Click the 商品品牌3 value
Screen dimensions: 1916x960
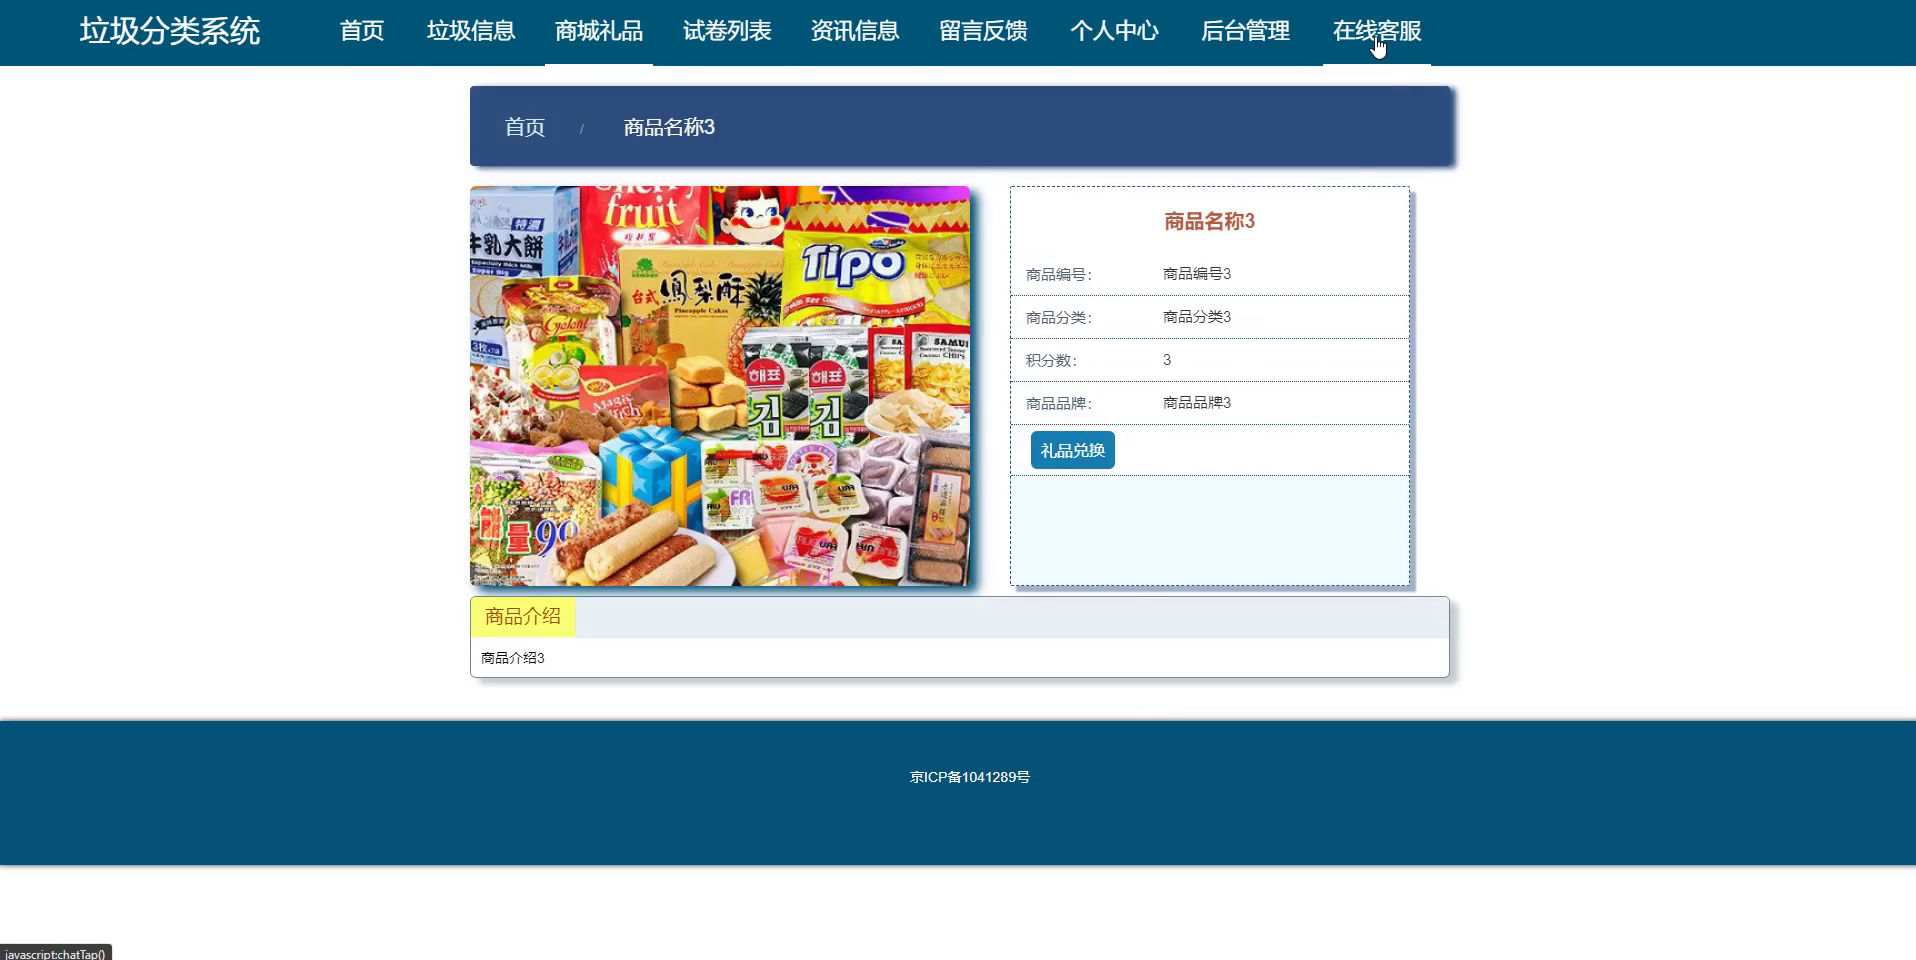click(1197, 402)
